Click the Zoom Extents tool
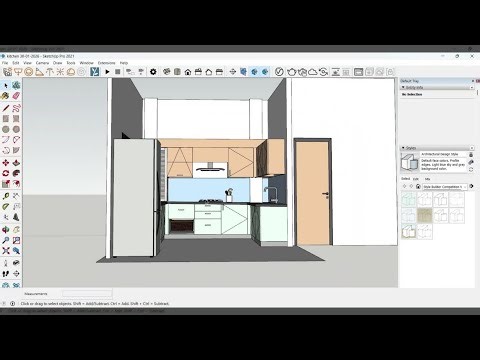The image size is (480, 360). coord(6,251)
